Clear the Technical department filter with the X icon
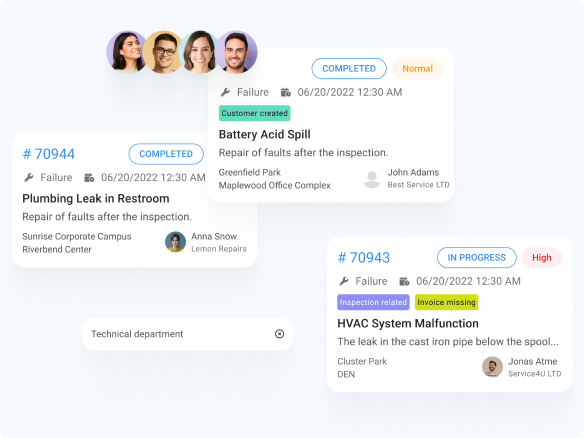The height and width of the screenshot is (438, 584). 279,334
